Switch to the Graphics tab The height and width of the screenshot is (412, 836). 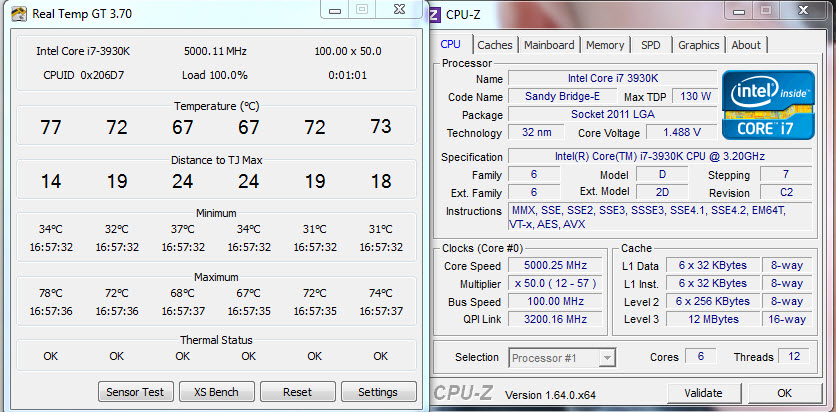point(698,45)
